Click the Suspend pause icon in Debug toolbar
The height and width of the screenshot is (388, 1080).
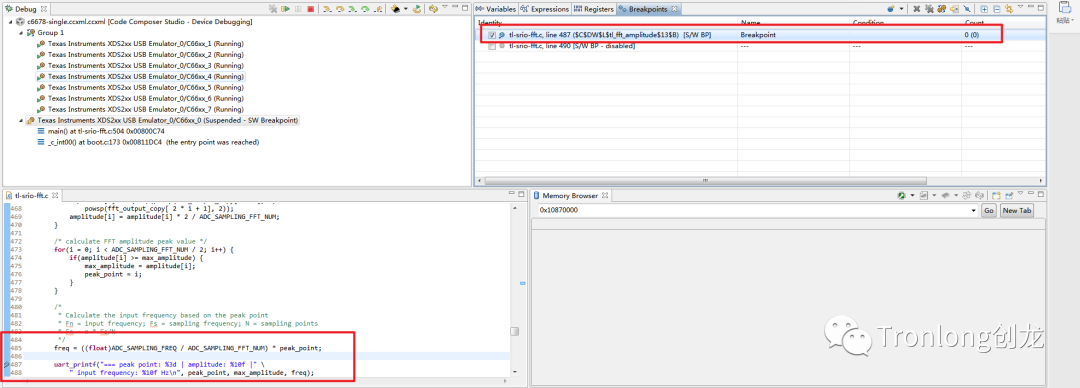[x=298, y=9]
